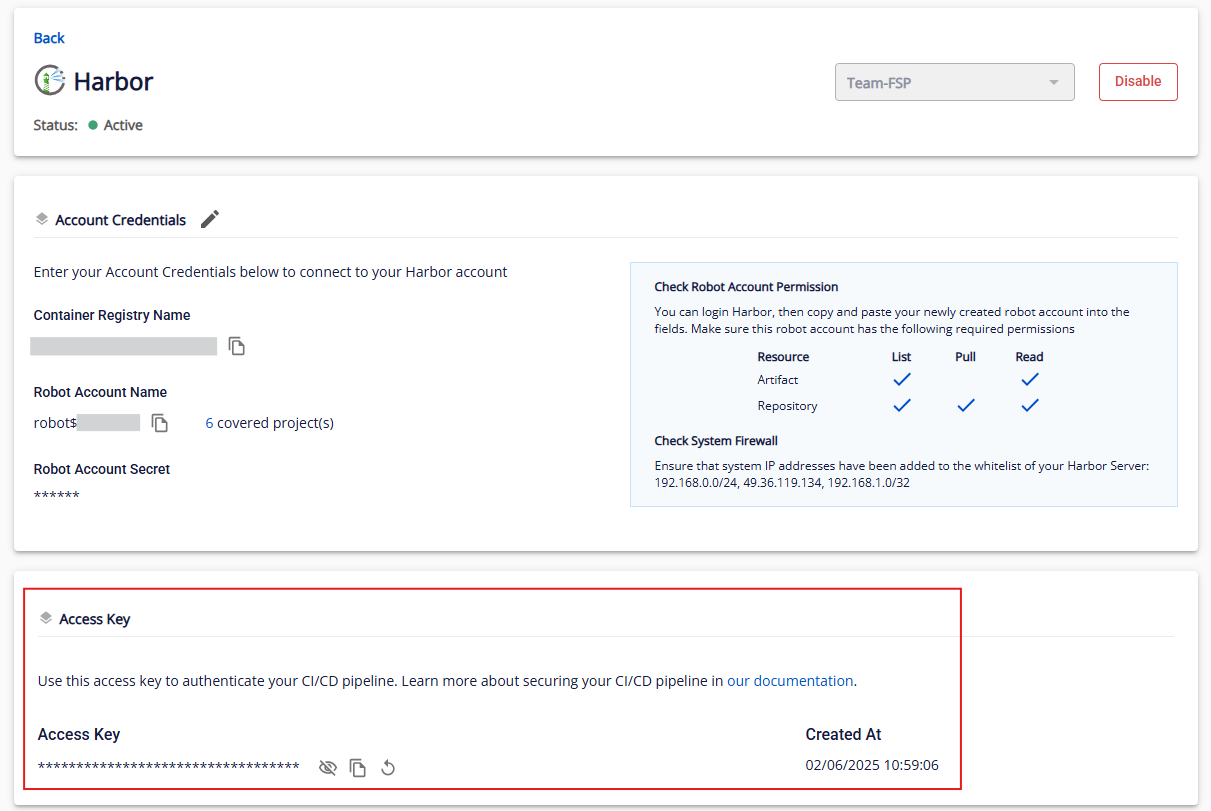Screen dimensions: 1211x811
Task: Select the whitelist IP addresses text
Action: [x=782, y=482]
